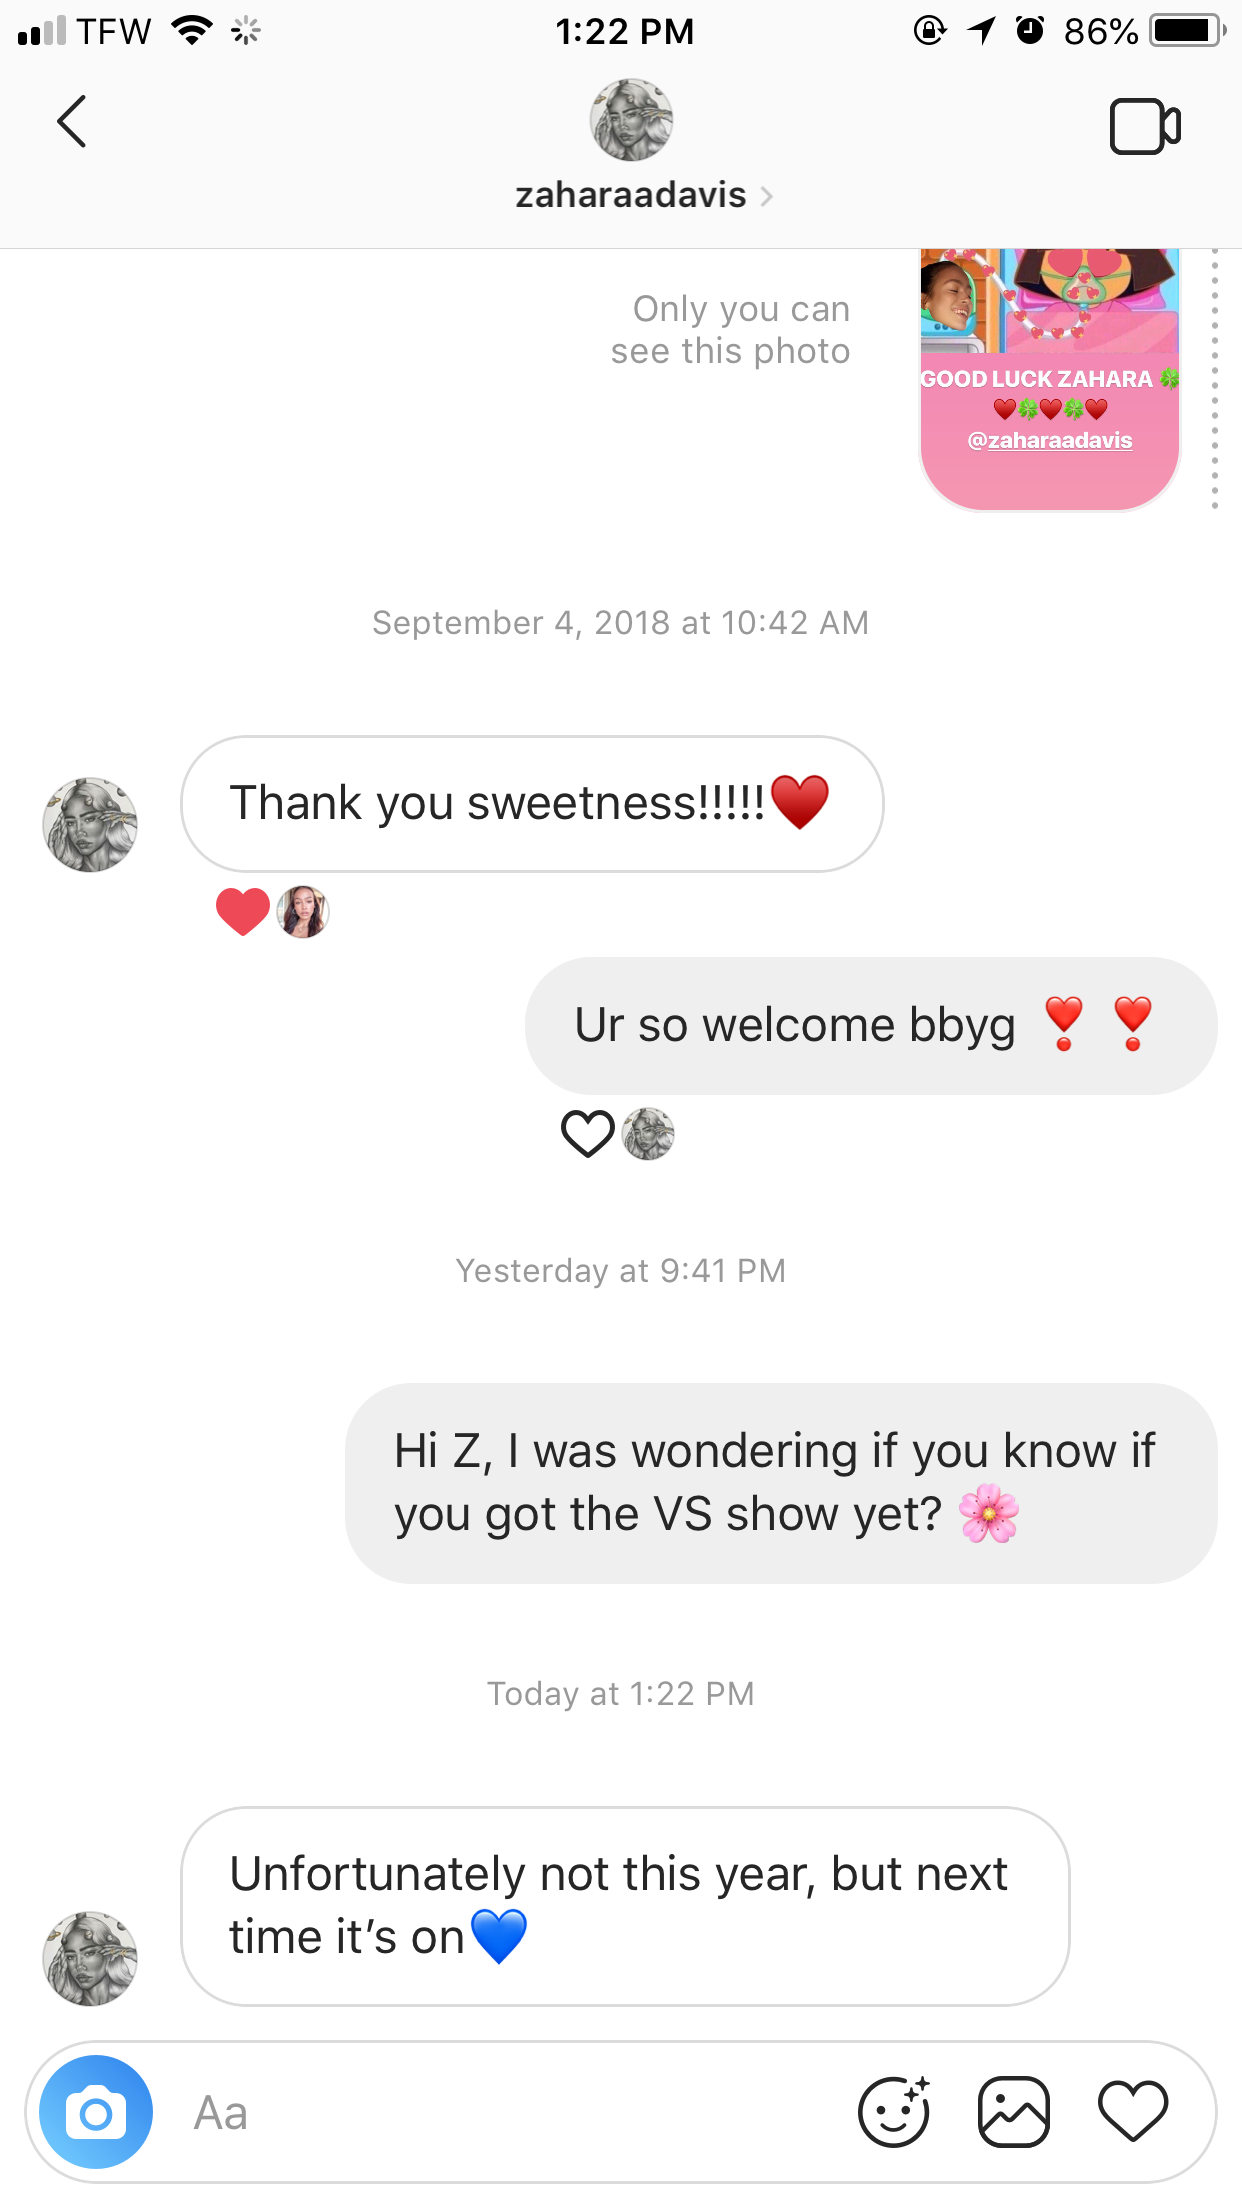Tap the red heart reaction under Thank you message
Viewport: 1242px width, 2208px height.
click(x=243, y=911)
